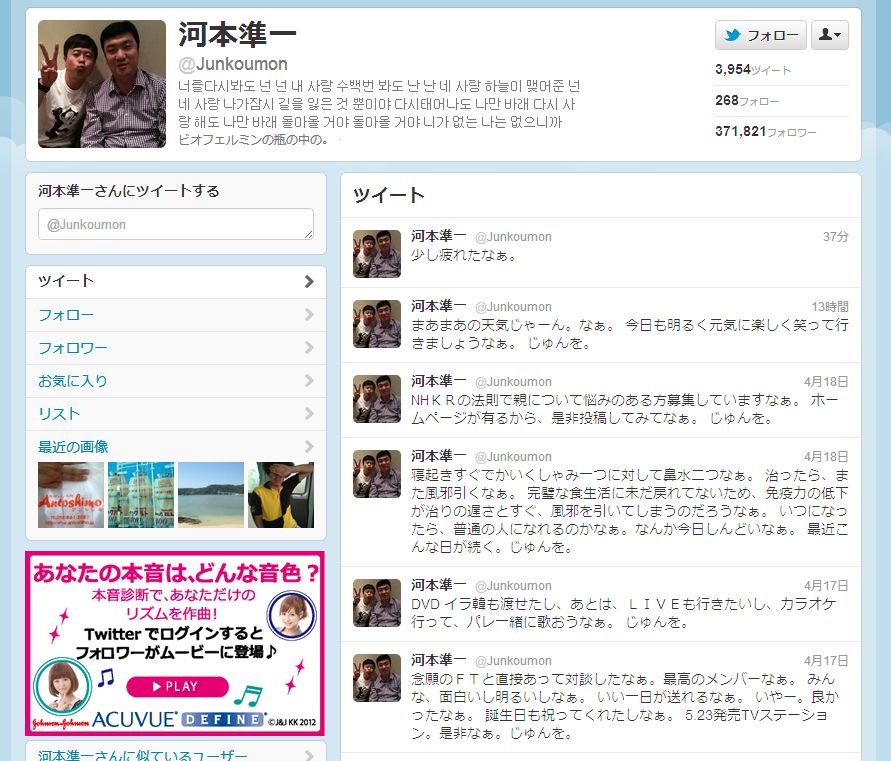
Task: Select フォロー in the sidebar menu
Action: coord(176,315)
